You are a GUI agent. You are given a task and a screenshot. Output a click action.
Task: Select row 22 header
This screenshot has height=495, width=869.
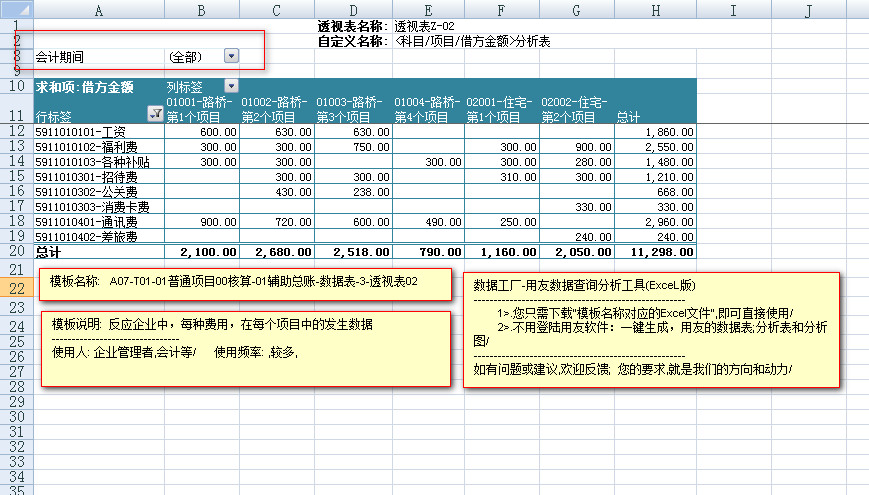pos(16,288)
